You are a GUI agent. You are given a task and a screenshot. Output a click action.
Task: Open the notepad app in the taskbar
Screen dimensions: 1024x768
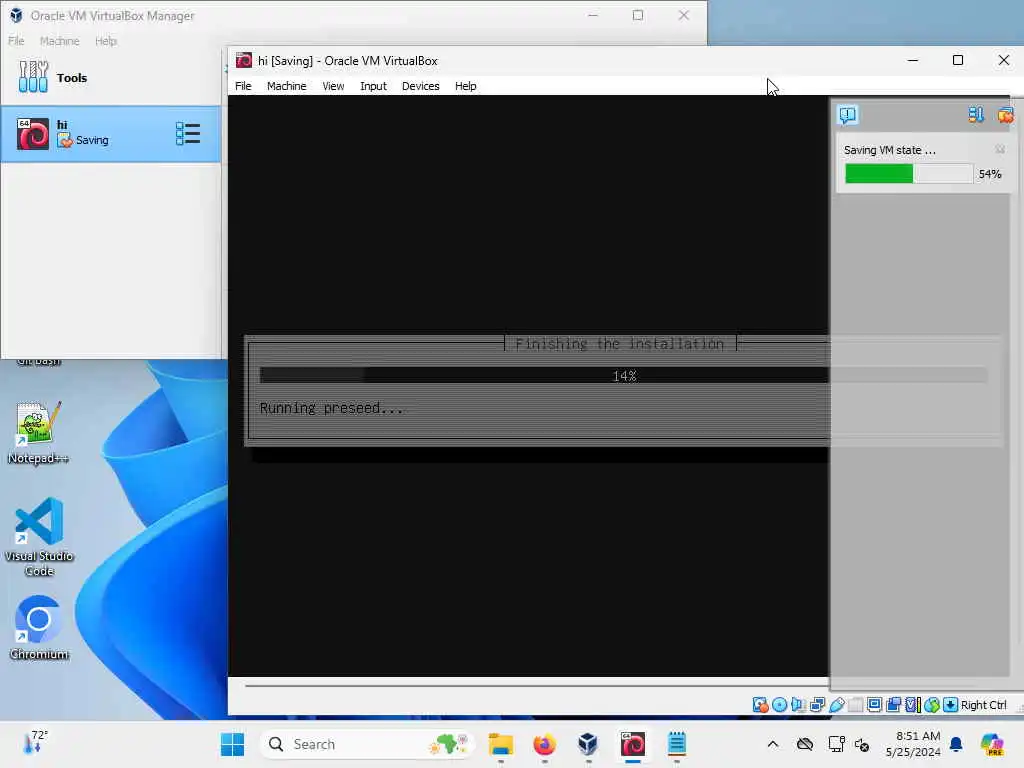coord(677,744)
